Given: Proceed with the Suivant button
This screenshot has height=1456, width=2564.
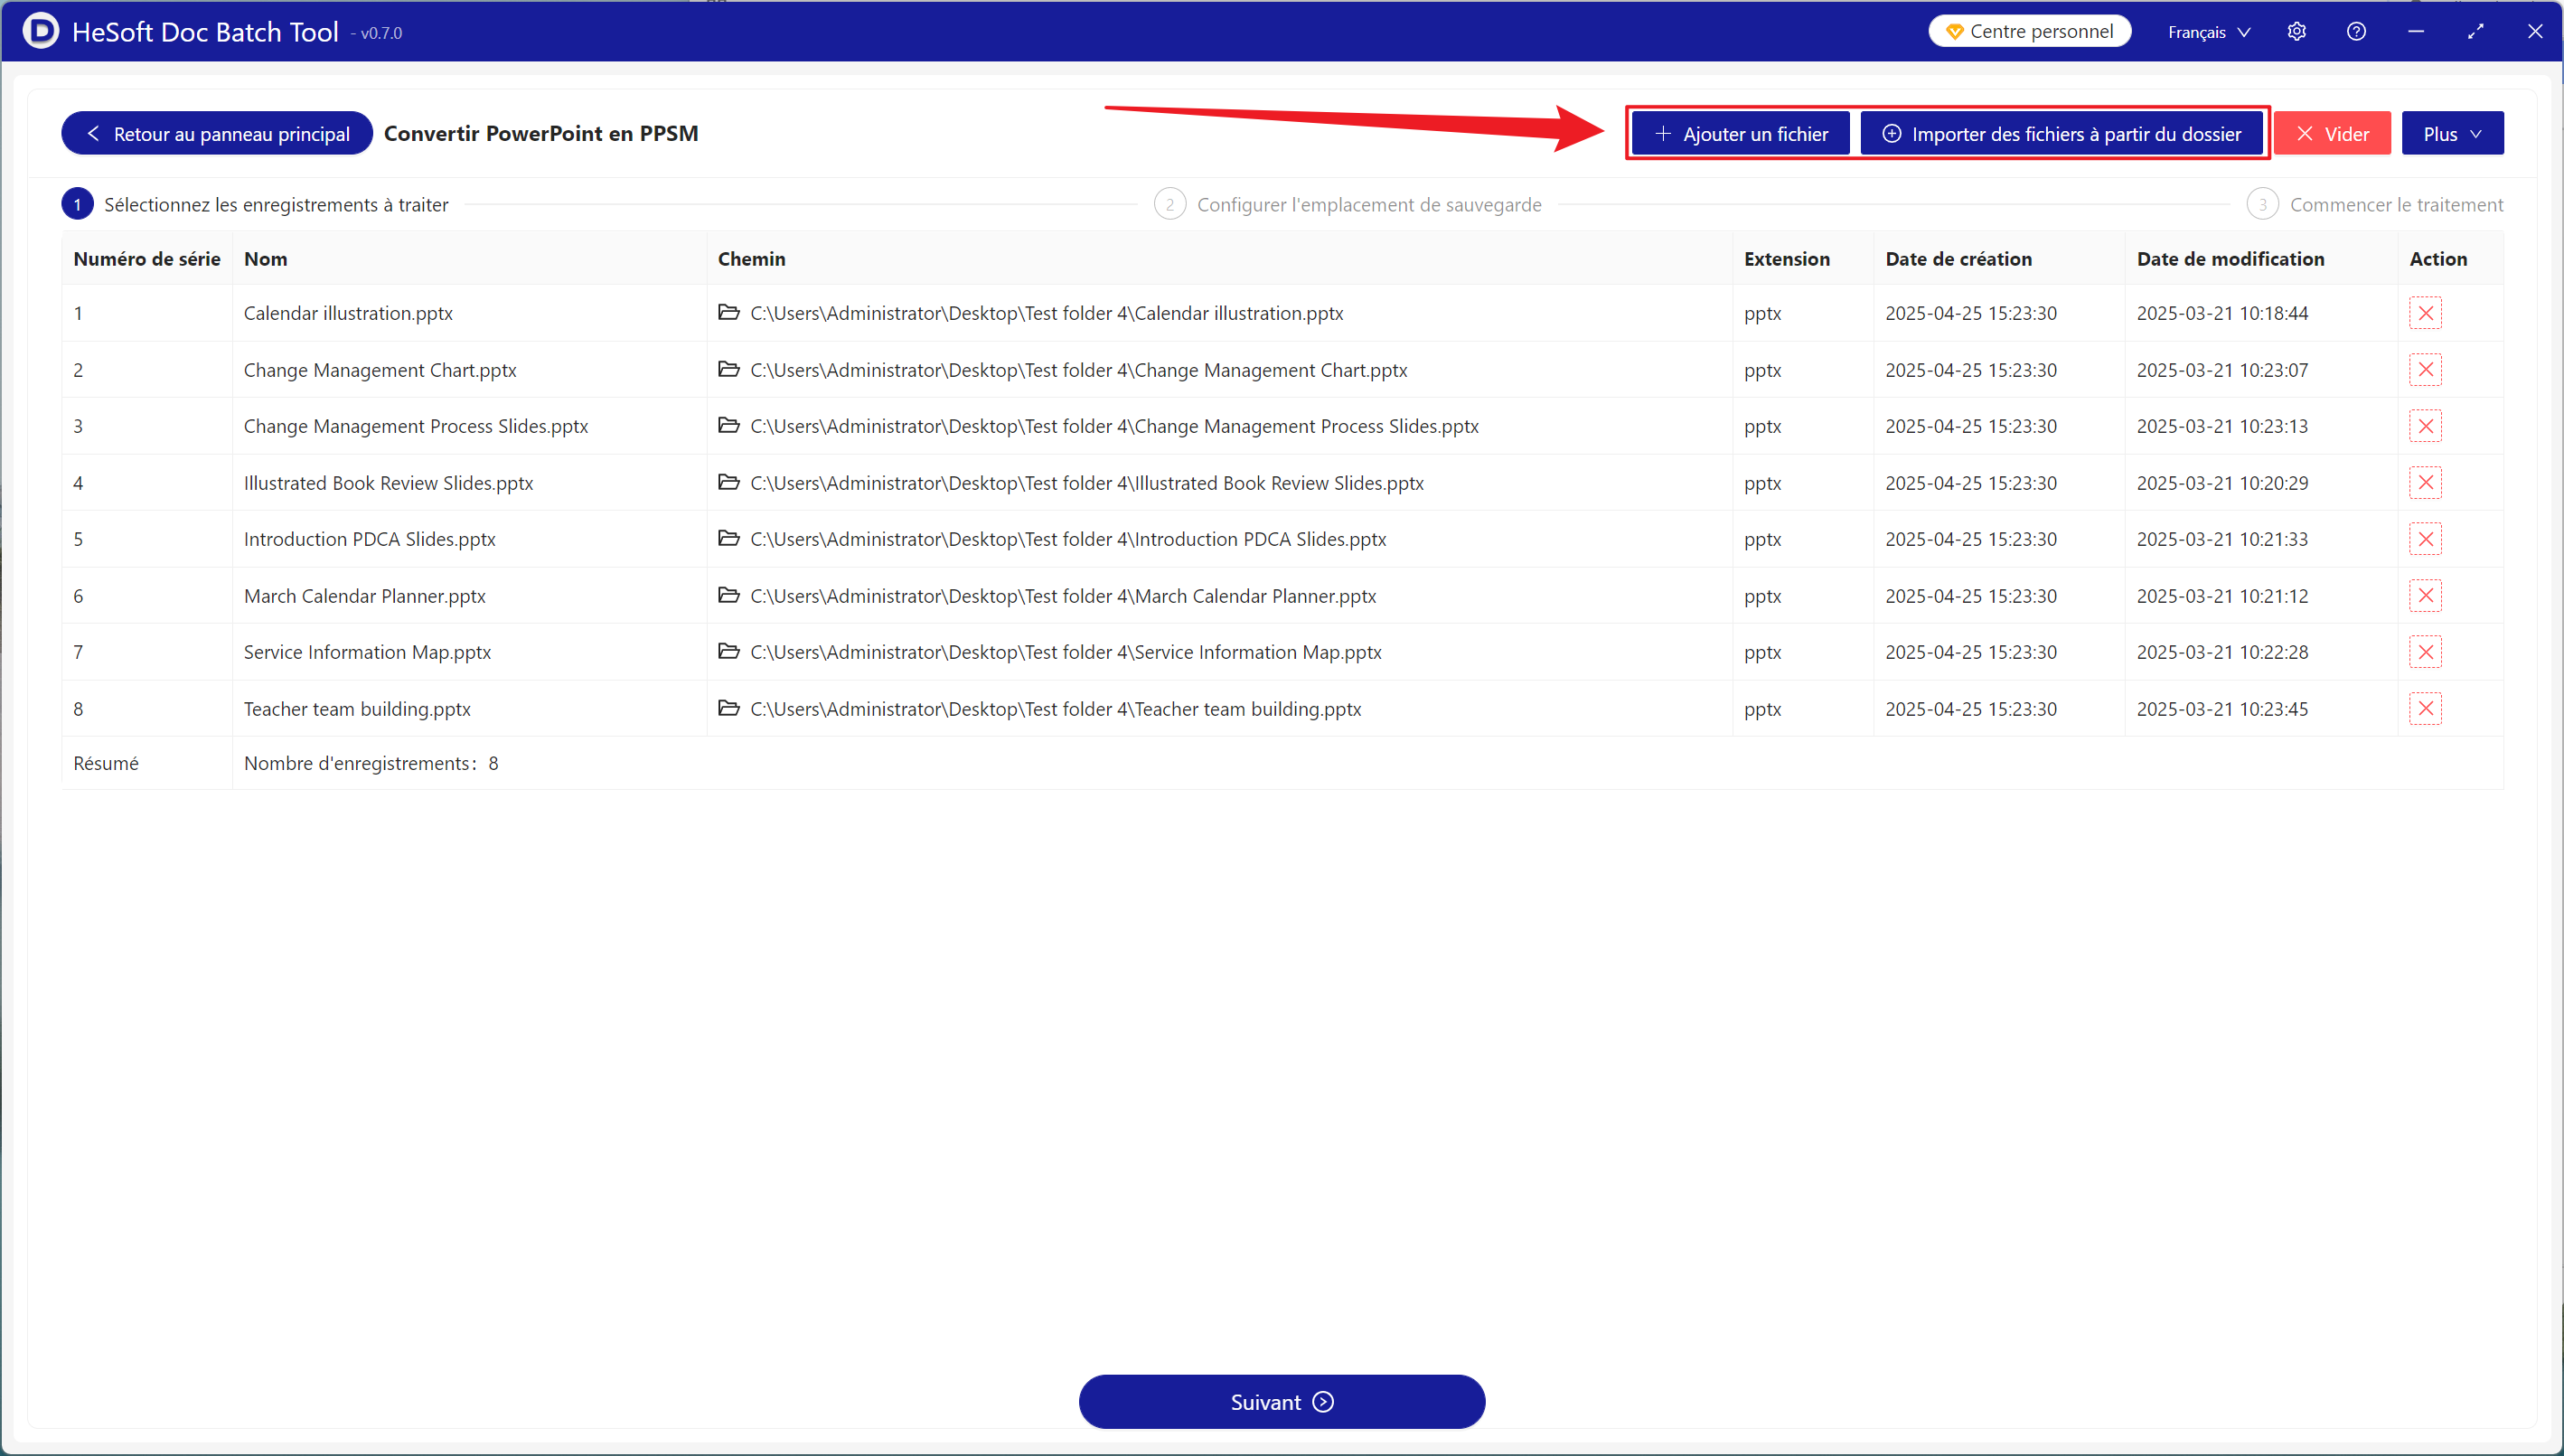Looking at the screenshot, I should pyautogui.click(x=1281, y=1402).
